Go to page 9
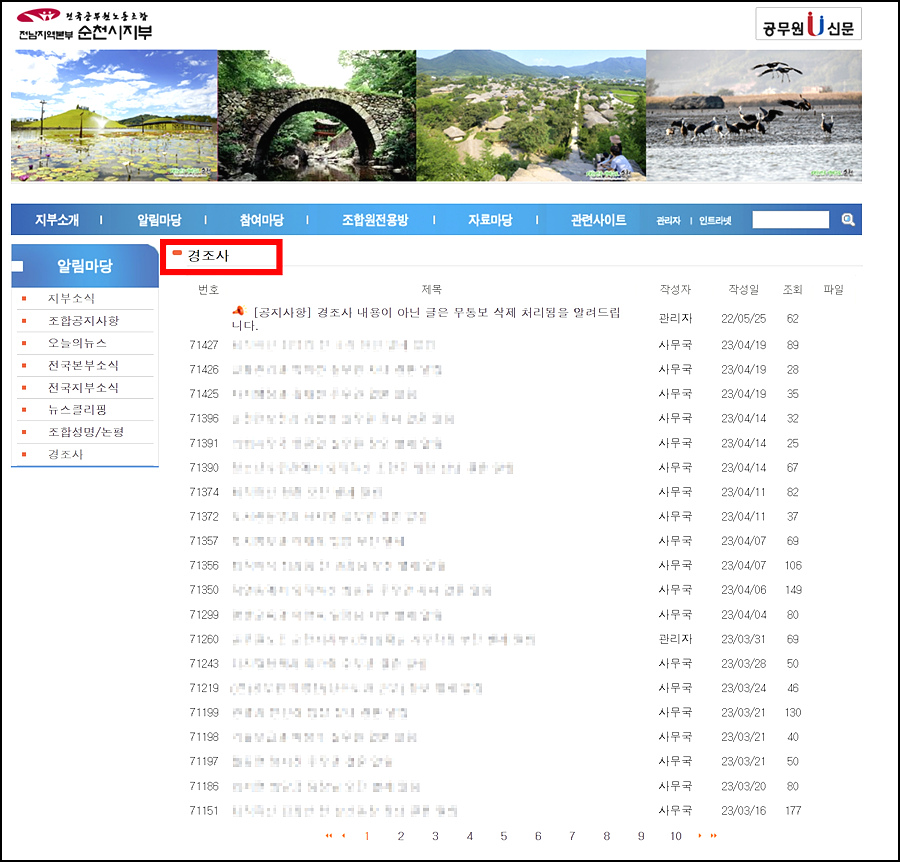Viewport: 900px width, 862px height. click(x=641, y=836)
